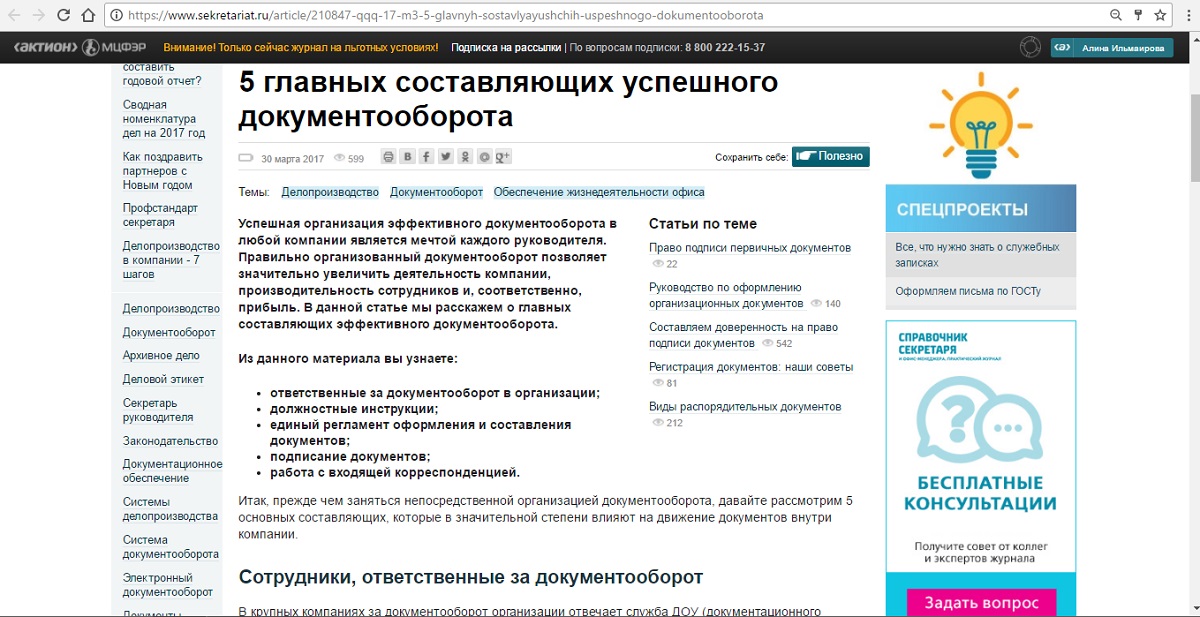The image size is (1200, 617).
Task: Click article title 5 главных составляющих
Action: pos(508,98)
